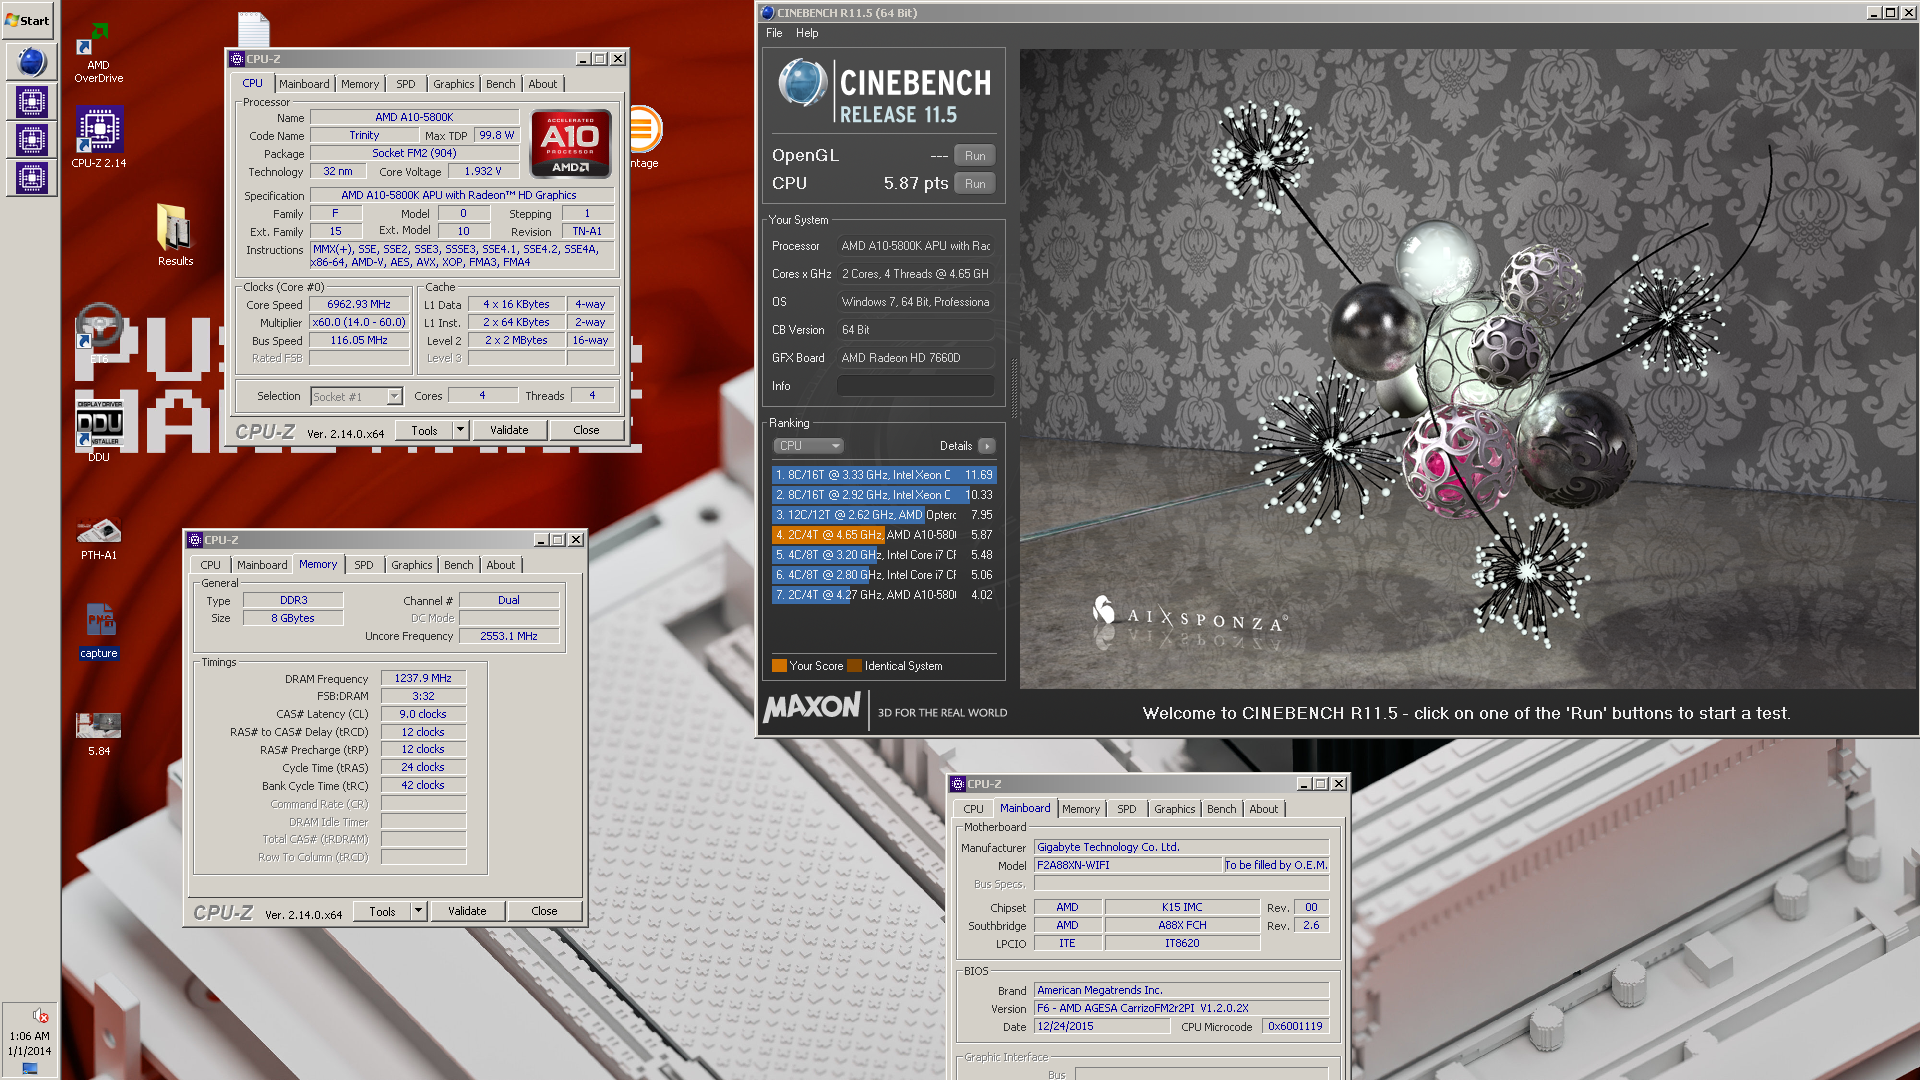Open the CPU ranking type dropdown
This screenshot has width=1920, height=1080.
click(808, 446)
